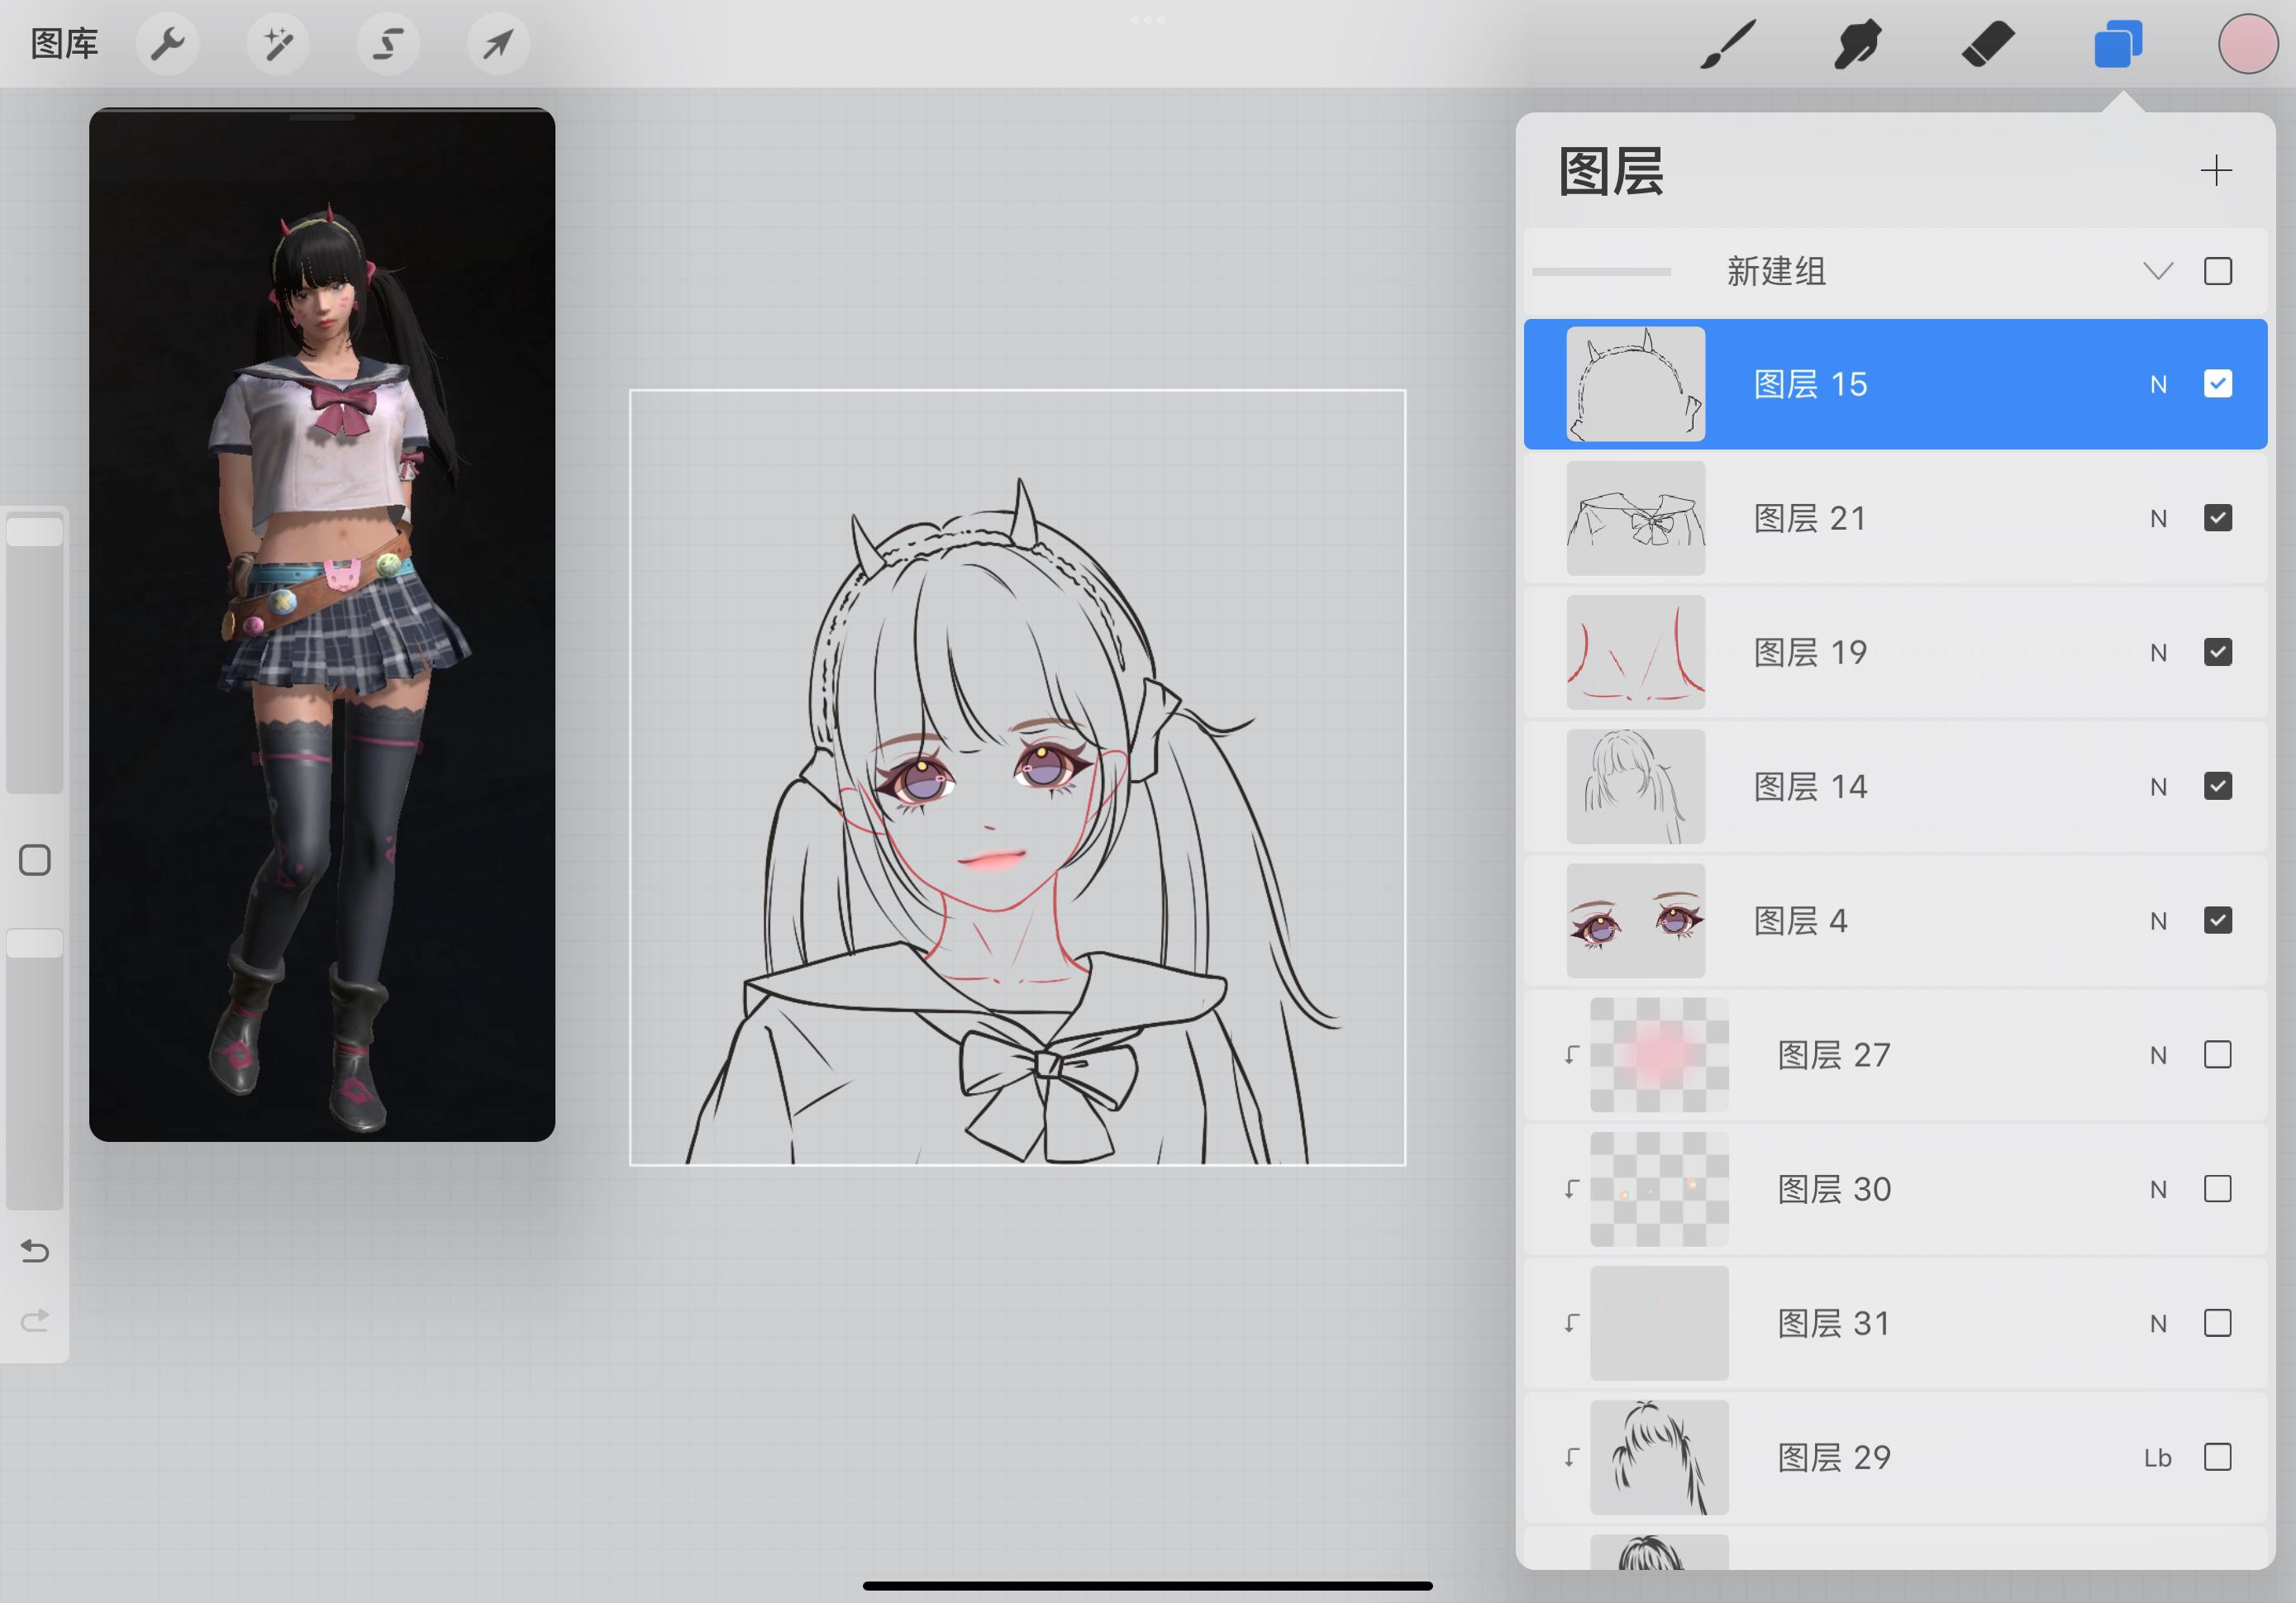Image resolution: width=2296 pixels, height=1603 pixels.
Task: Select the Eraser tool
Action: [x=1987, y=44]
